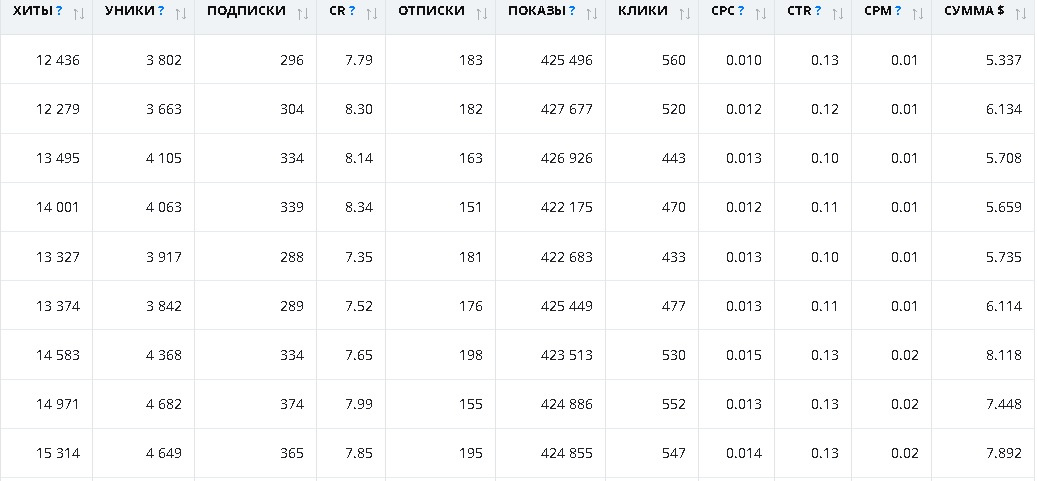
Task: Click the ПОДПИСКИ column header label
Action: [x=246, y=11]
